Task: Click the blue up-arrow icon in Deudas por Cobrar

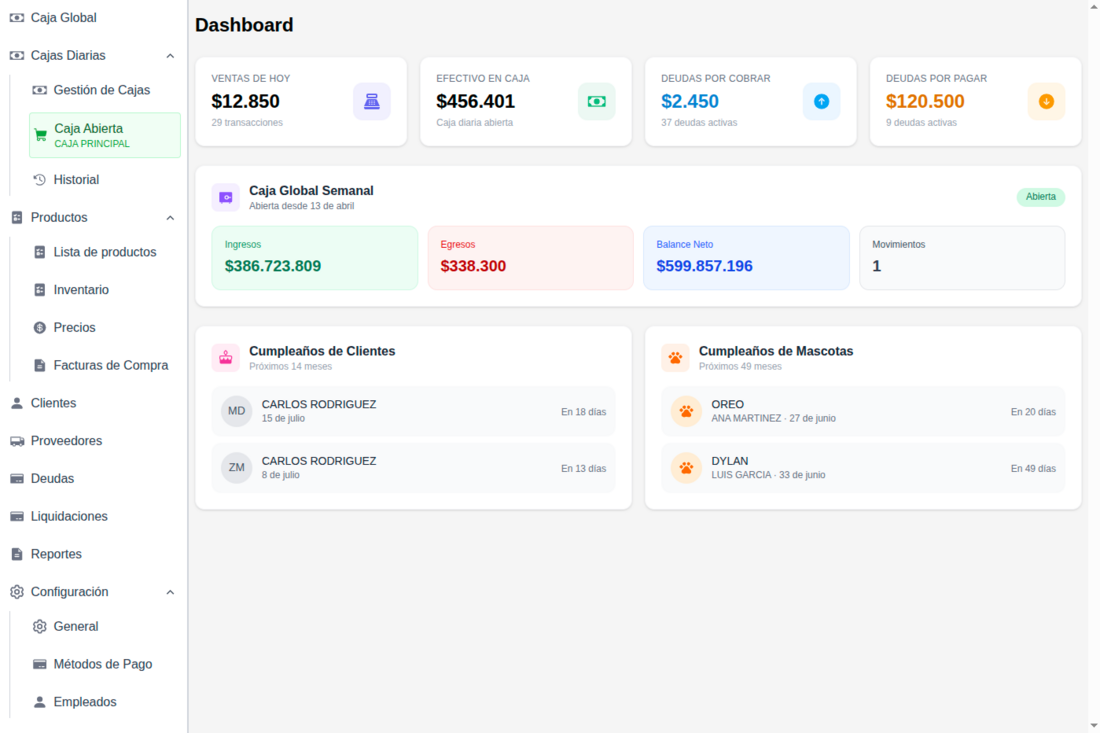Action: [x=821, y=101]
